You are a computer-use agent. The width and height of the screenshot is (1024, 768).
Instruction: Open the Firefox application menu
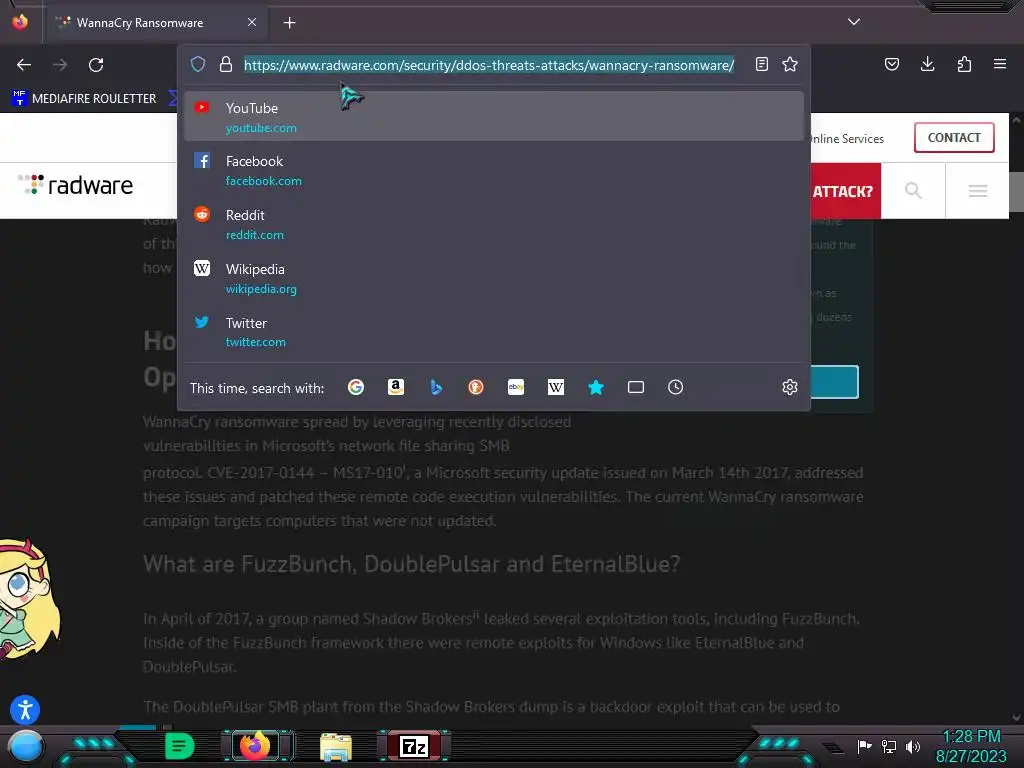pyautogui.click(x=1000, y=64)
